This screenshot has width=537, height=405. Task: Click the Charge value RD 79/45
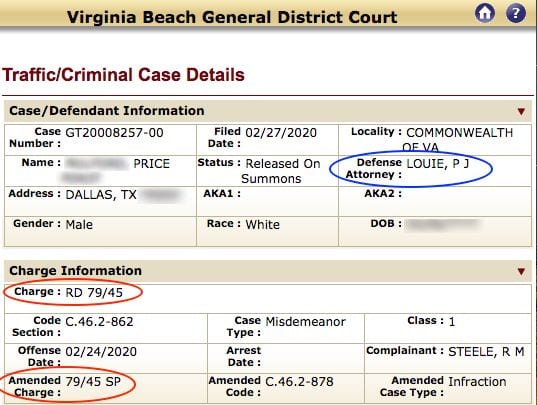94,292
